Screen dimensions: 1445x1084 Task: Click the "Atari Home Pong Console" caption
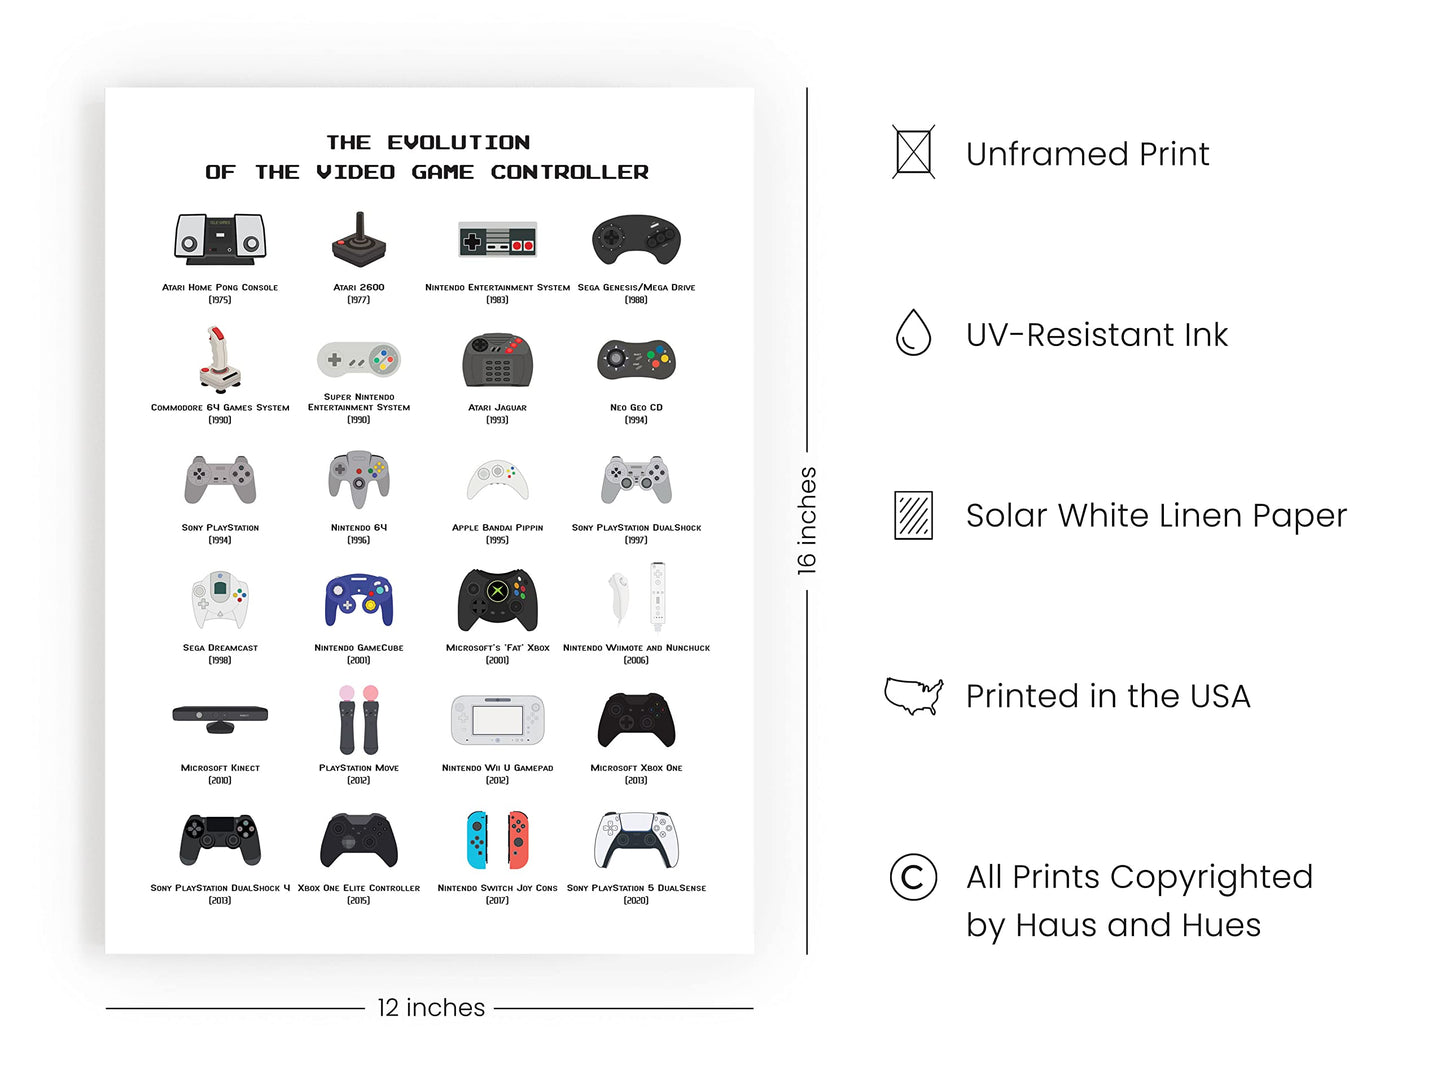pyautogui.click(x=220, y=287)
